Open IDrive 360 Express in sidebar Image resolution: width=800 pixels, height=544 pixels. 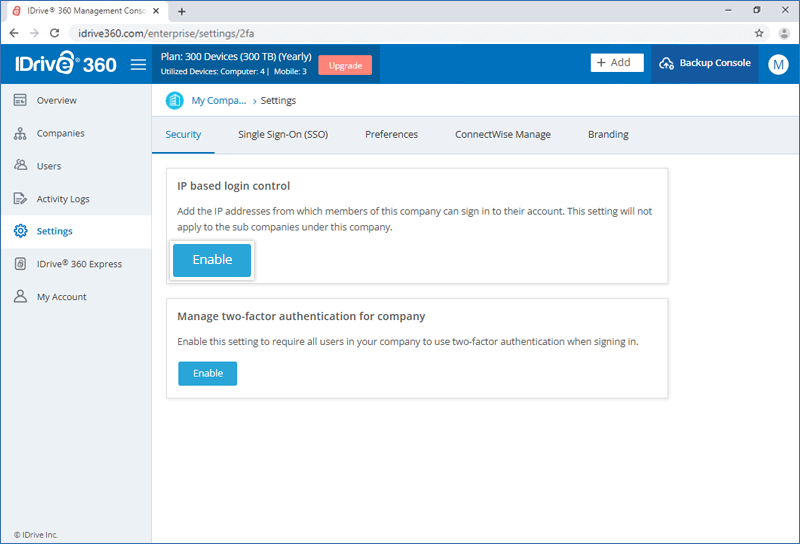(x=77, y=264)
